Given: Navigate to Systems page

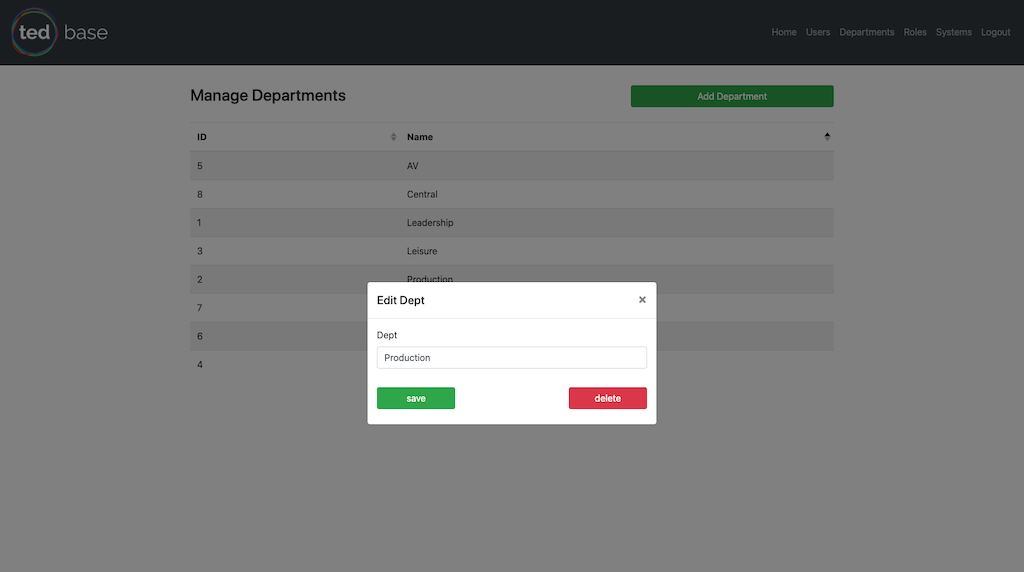Looking at the screenshot, I should 953,32.
